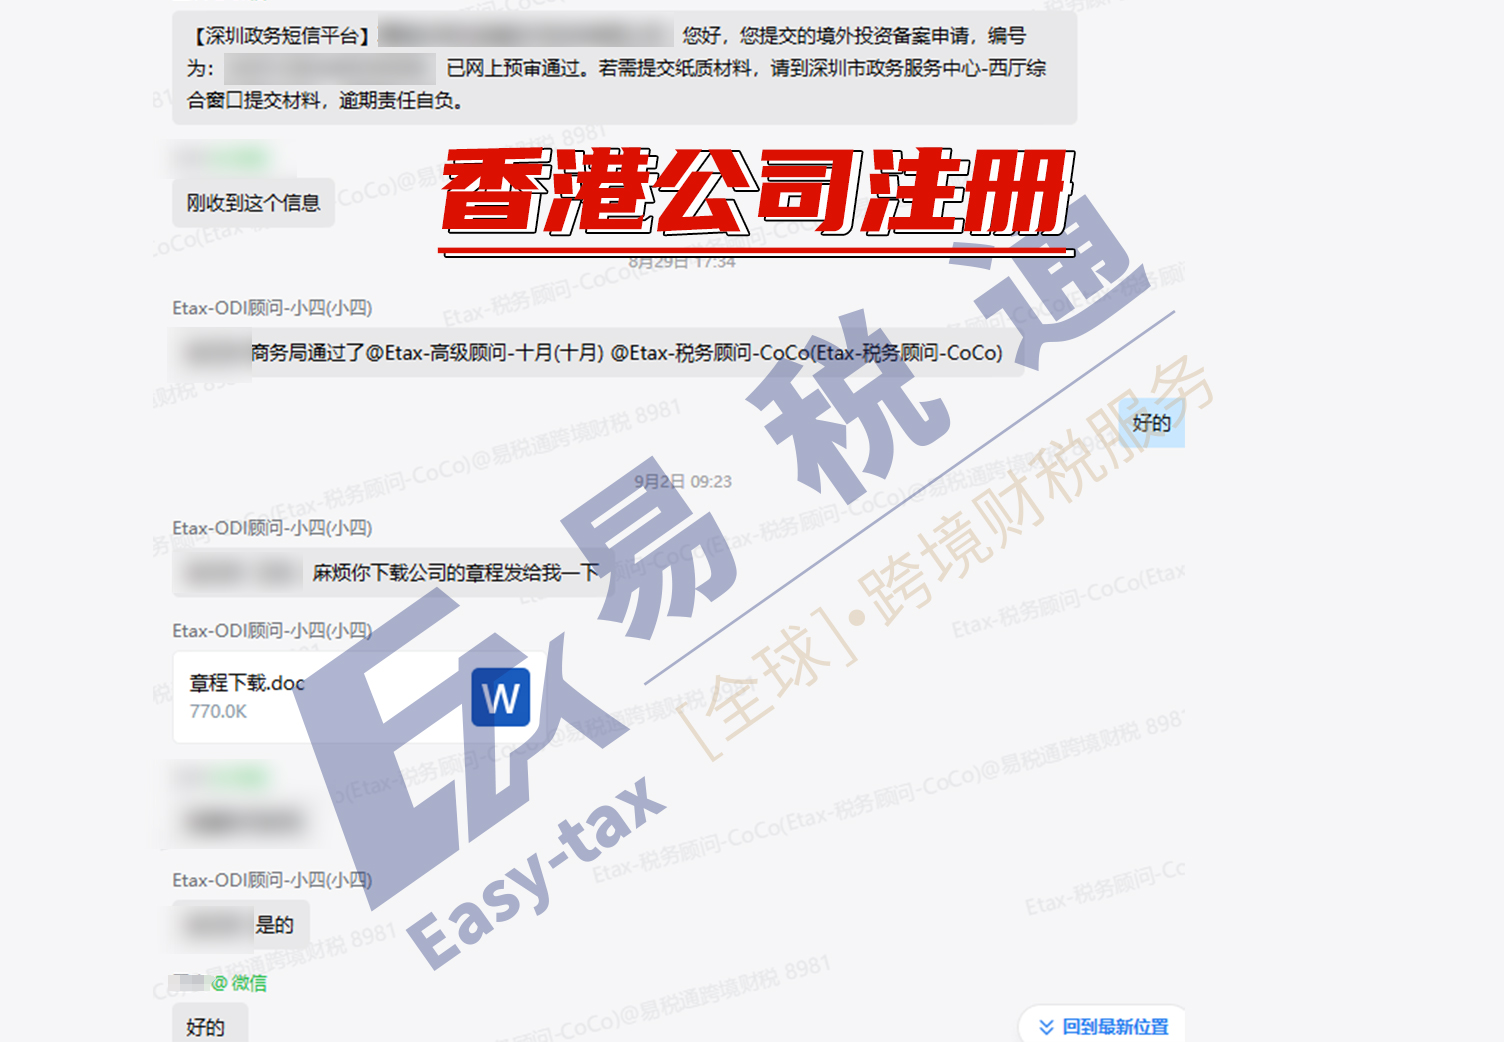The width and height of the screenshot is (1504, 1042).
Task: Click sender name above the 是的 message
Action: coord(272,880)
